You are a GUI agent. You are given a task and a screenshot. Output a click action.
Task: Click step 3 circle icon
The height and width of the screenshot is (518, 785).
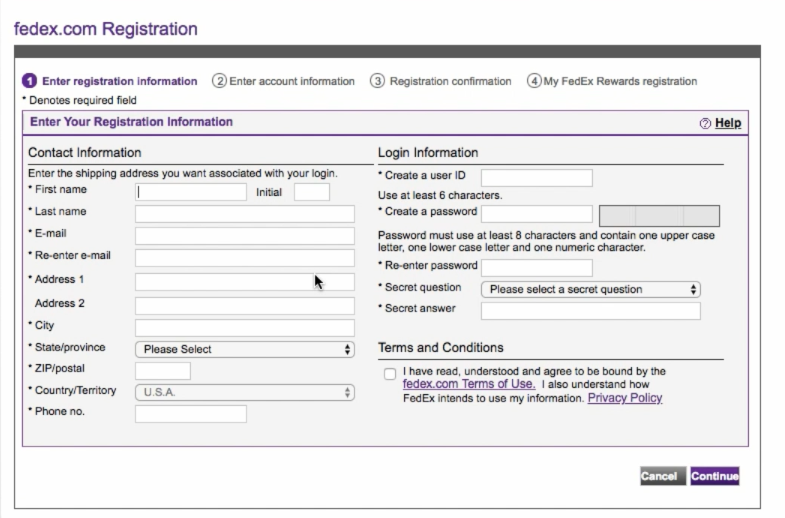pyautogui.click(x=377, y=81)
